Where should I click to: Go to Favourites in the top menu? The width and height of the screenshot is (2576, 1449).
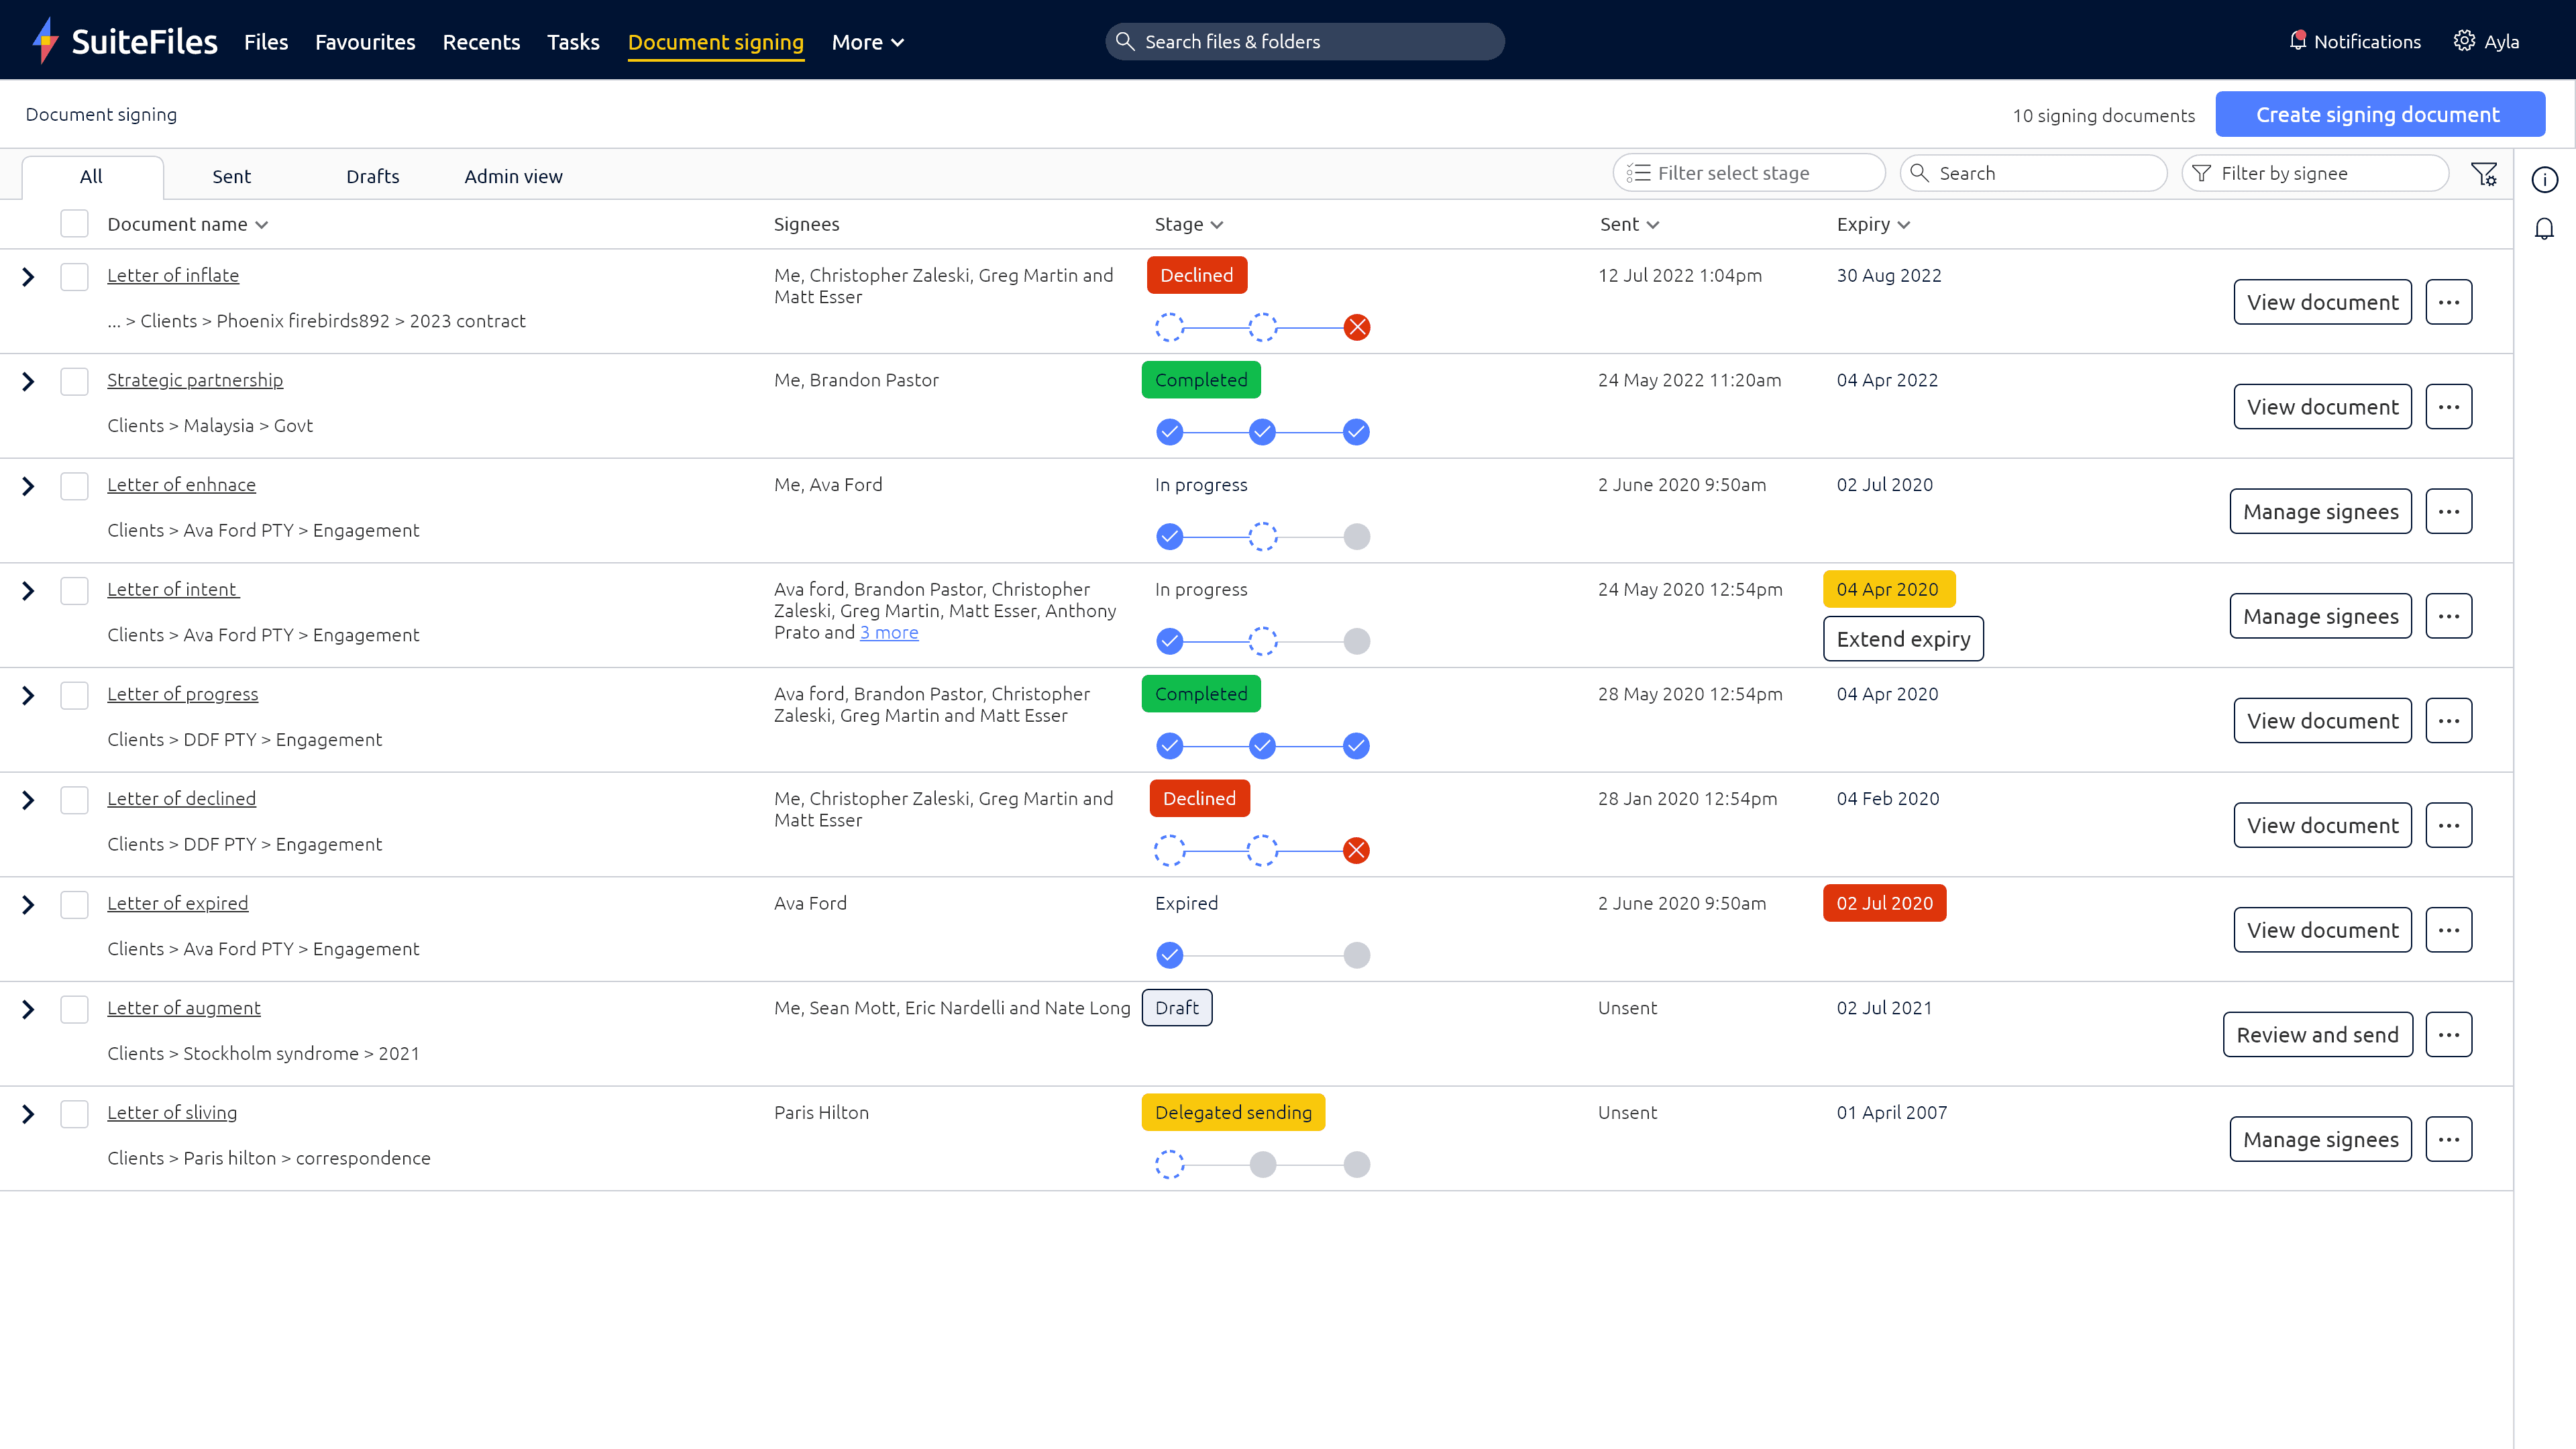pyautogui.click(x=365, y=42)
